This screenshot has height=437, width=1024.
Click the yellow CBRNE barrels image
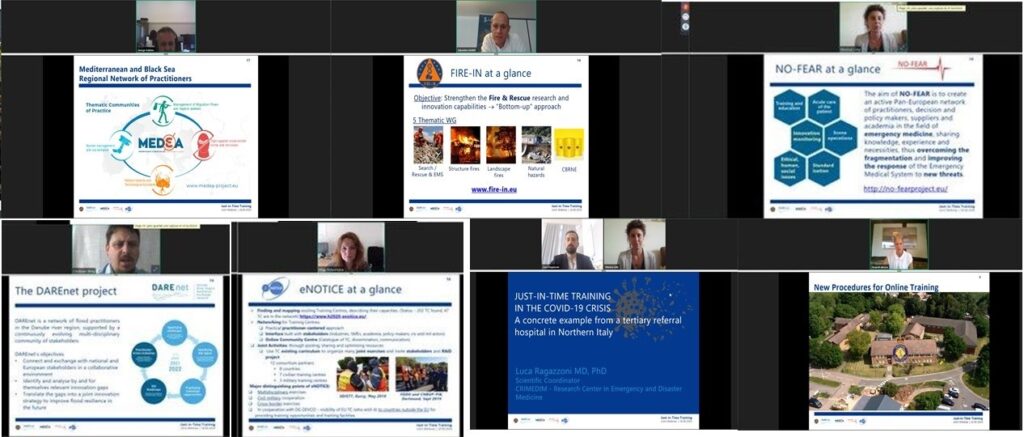click(568, 145)
